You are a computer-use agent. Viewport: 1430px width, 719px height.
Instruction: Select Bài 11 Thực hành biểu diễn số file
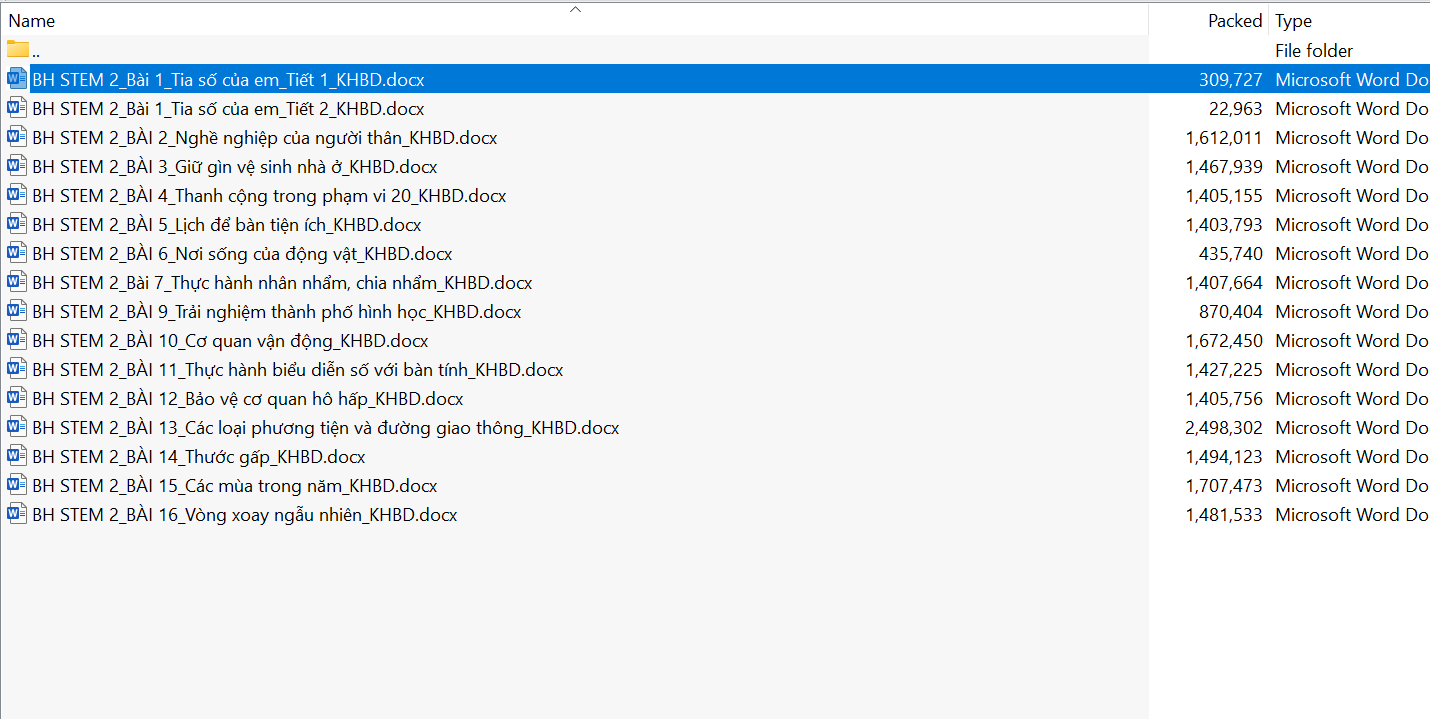[x=297, y=369]
